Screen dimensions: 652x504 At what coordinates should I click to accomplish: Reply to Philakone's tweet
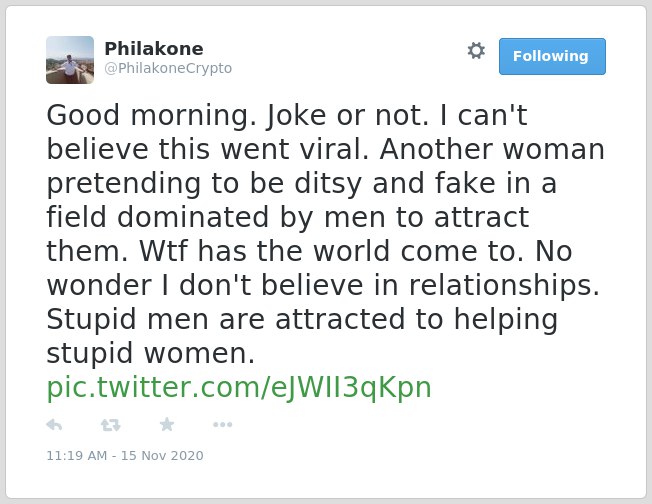click(54, 425)
